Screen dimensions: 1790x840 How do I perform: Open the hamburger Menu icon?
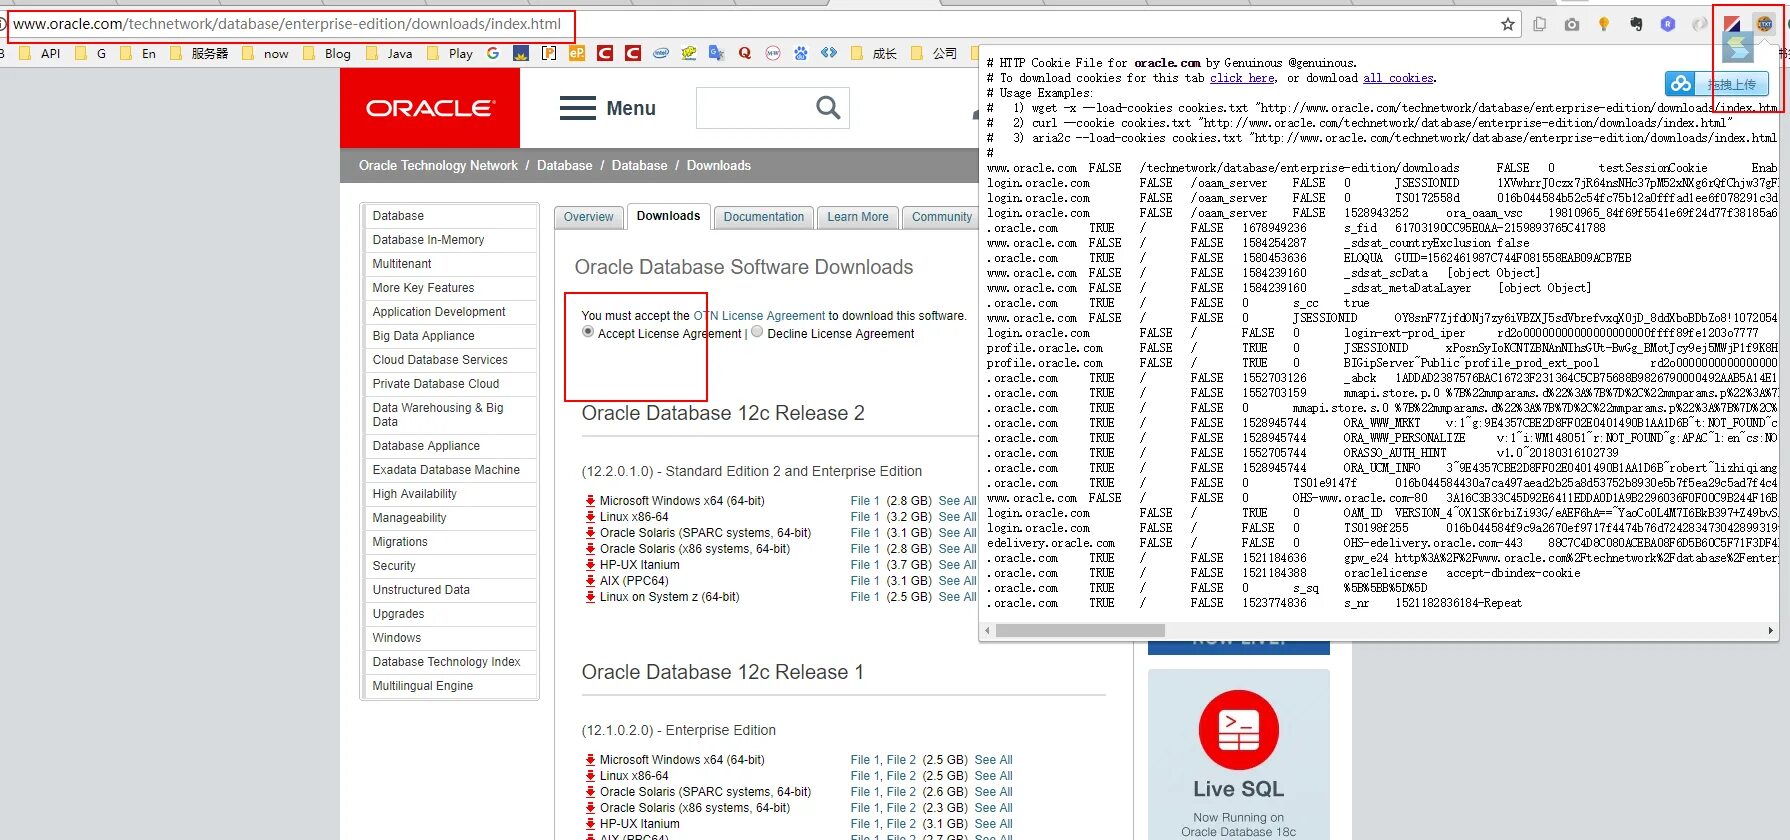[578, 108]
